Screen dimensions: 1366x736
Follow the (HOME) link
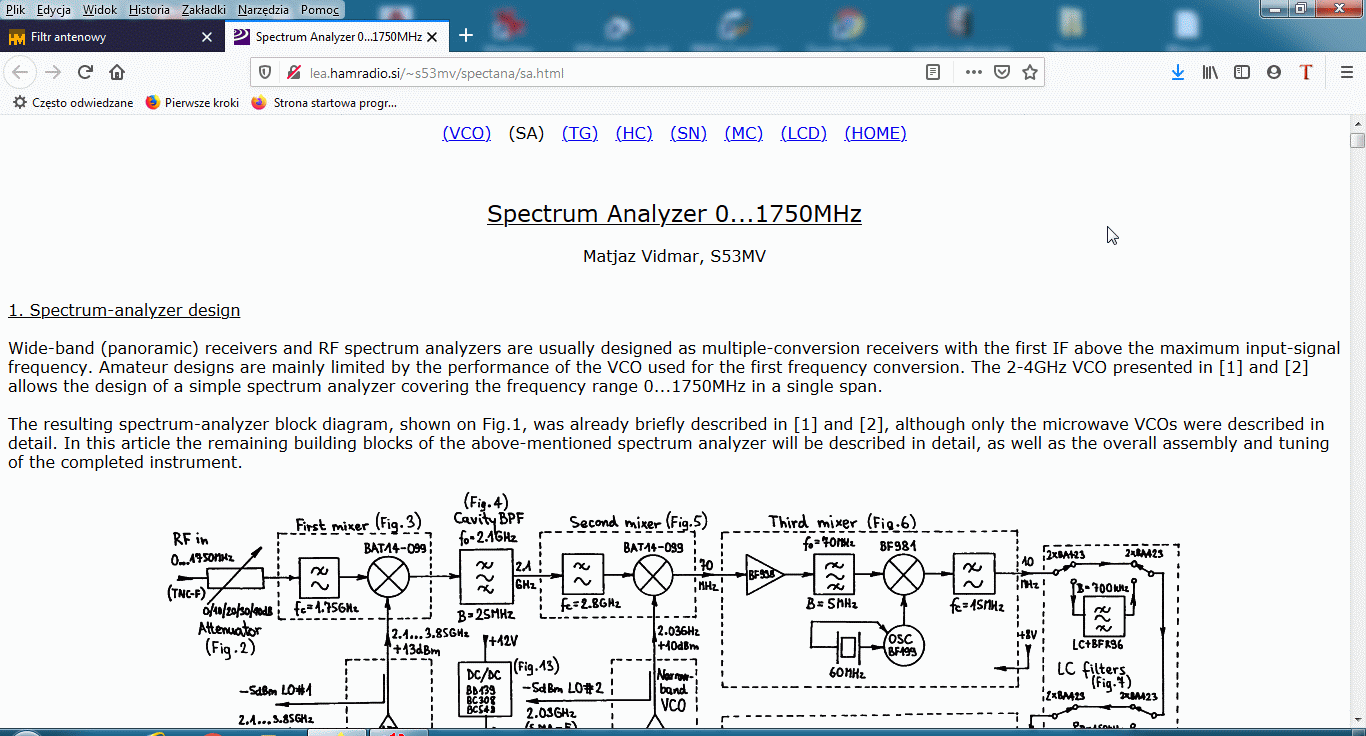[x=875, y=133]
